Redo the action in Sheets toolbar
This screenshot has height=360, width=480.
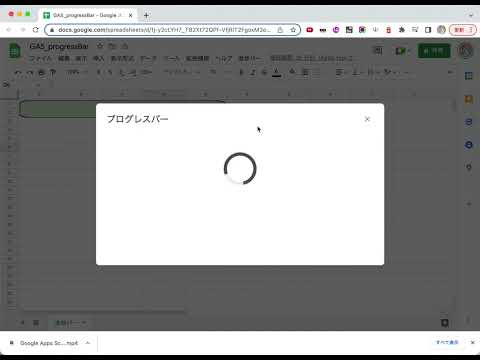[30, 72]
